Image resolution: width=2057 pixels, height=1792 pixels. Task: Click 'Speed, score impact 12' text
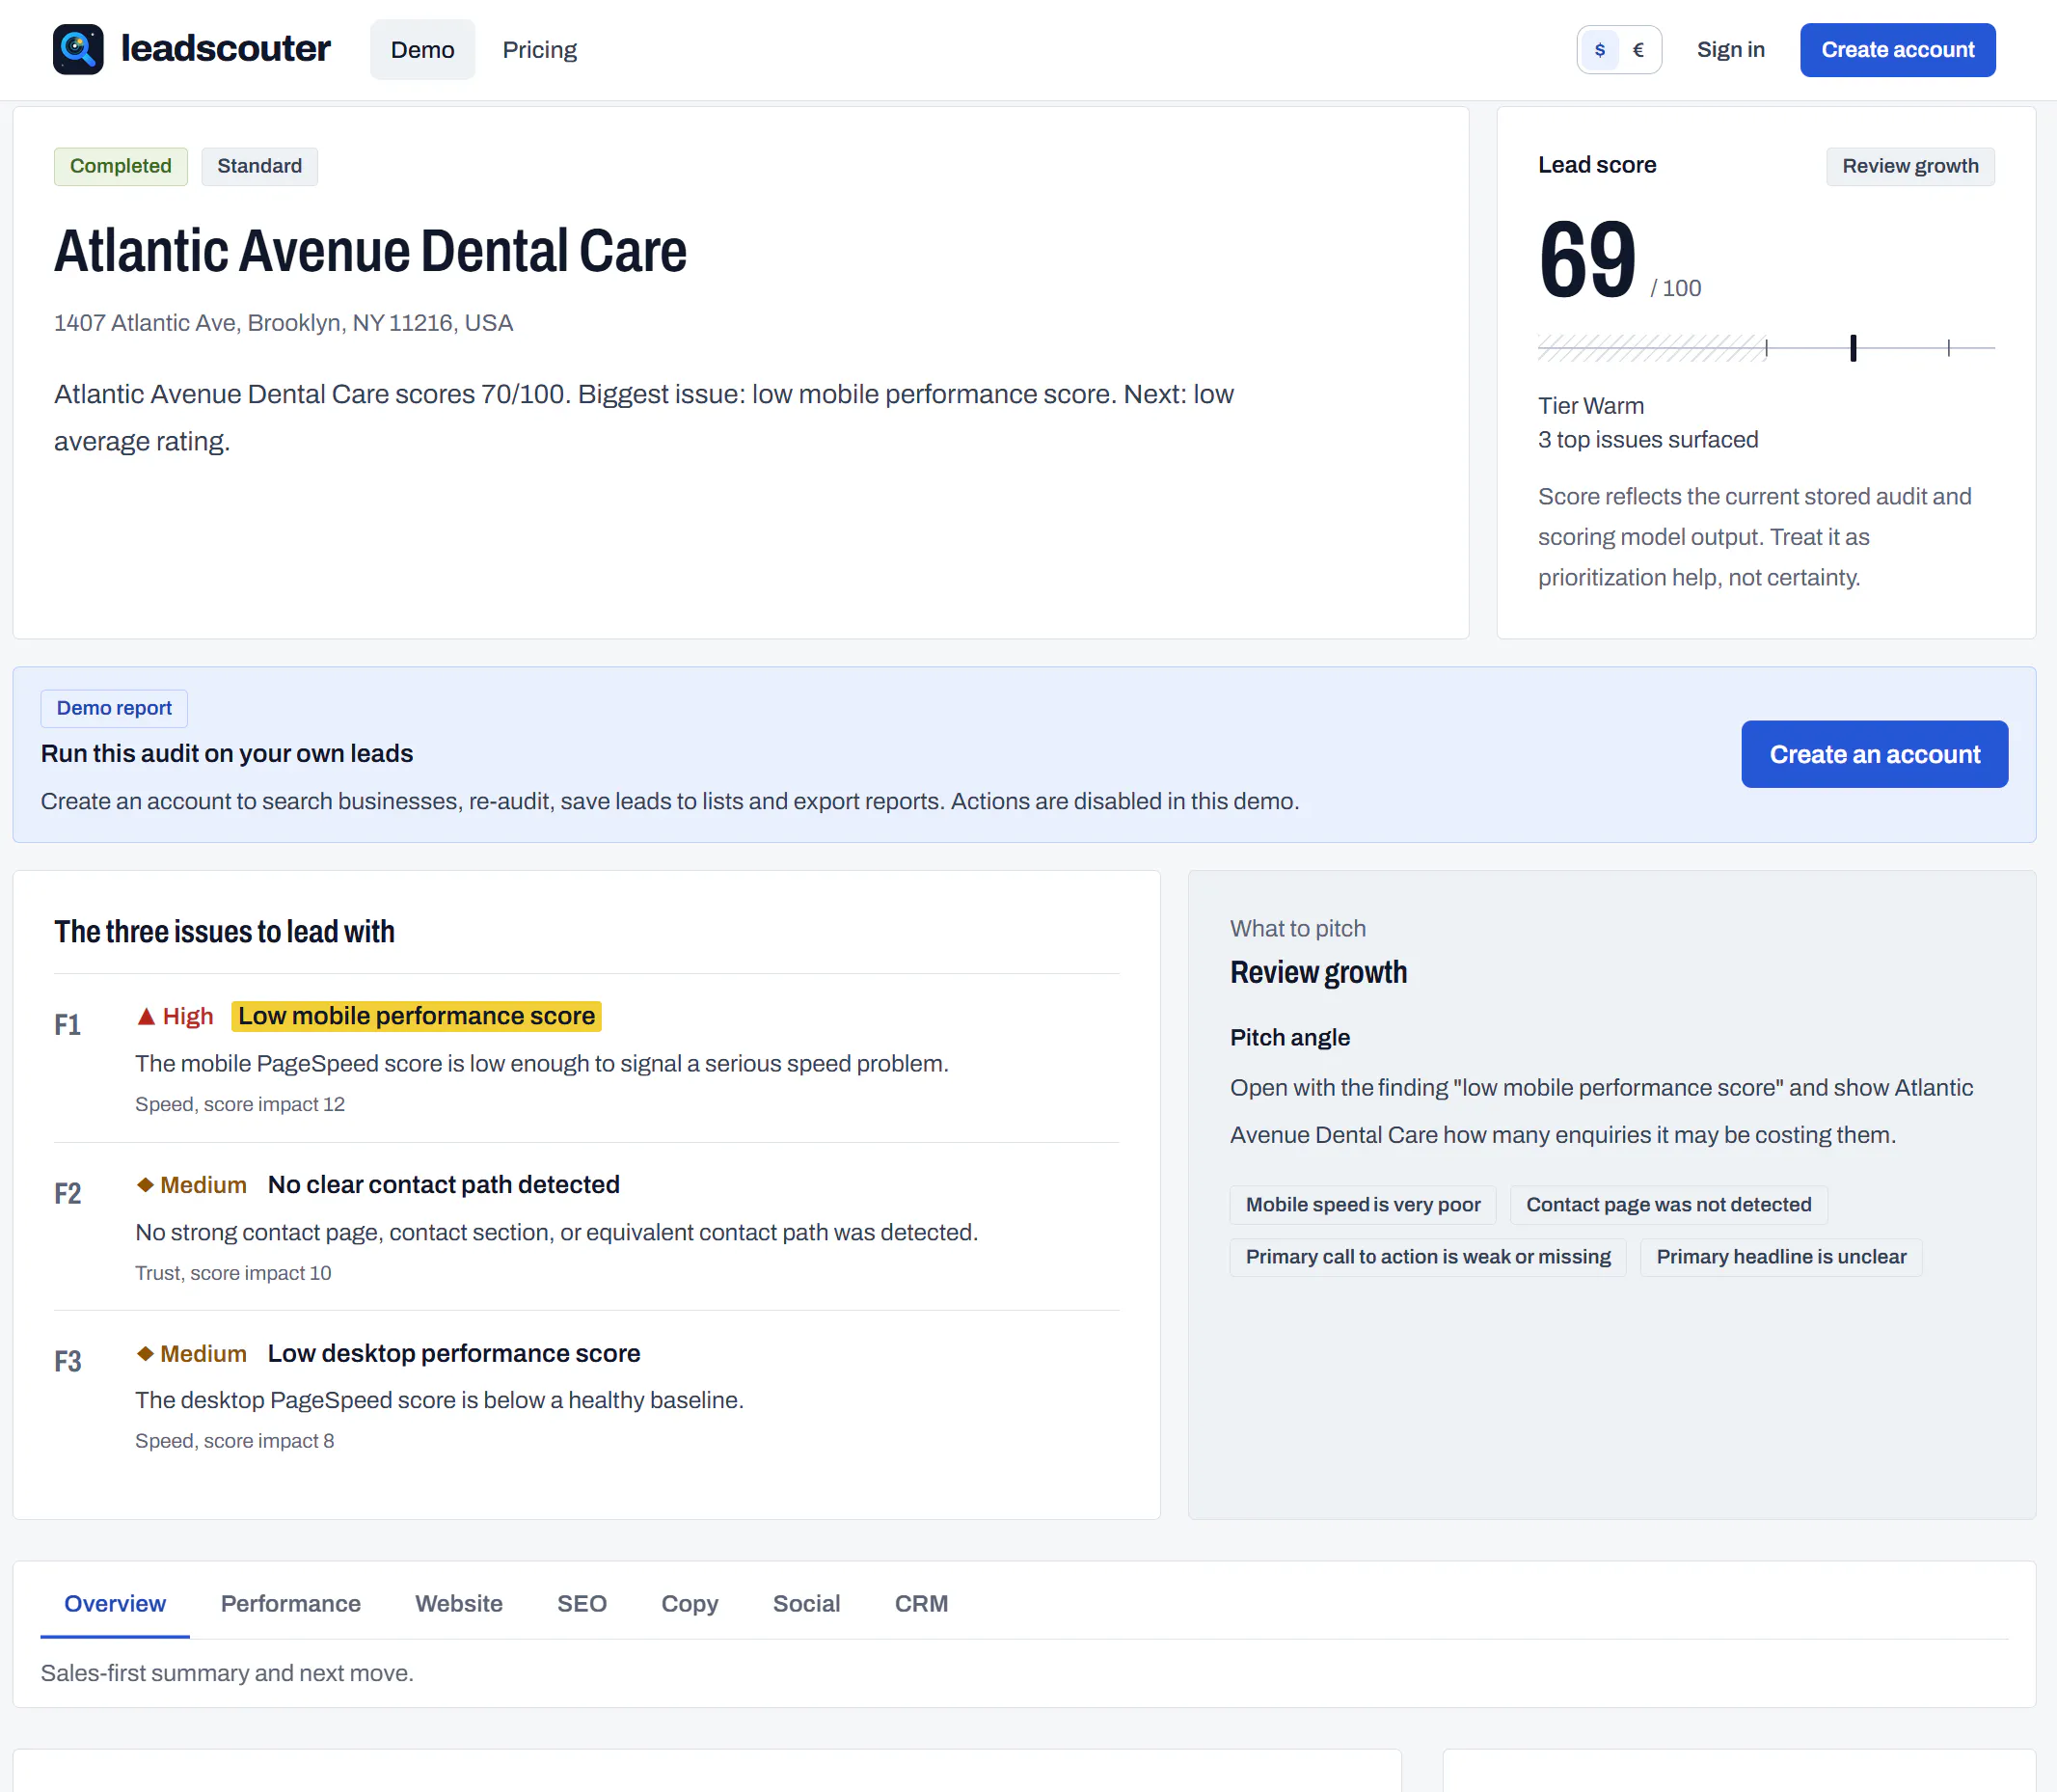240,1104
